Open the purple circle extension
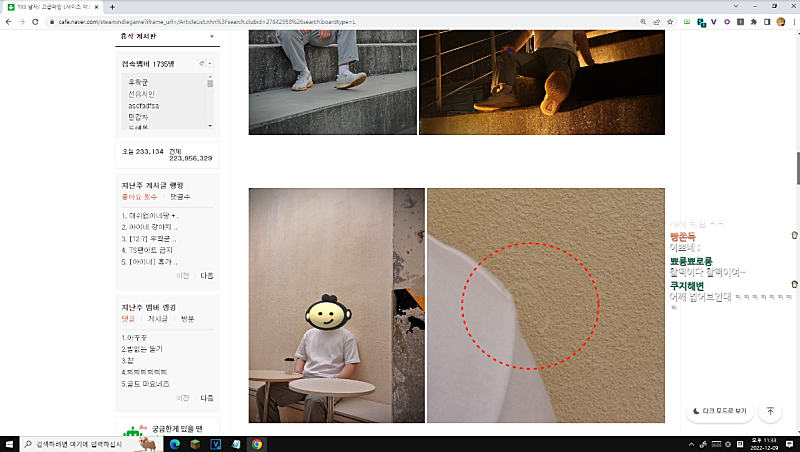The width and height of the screenshot is (800, 452). (727, 22)
